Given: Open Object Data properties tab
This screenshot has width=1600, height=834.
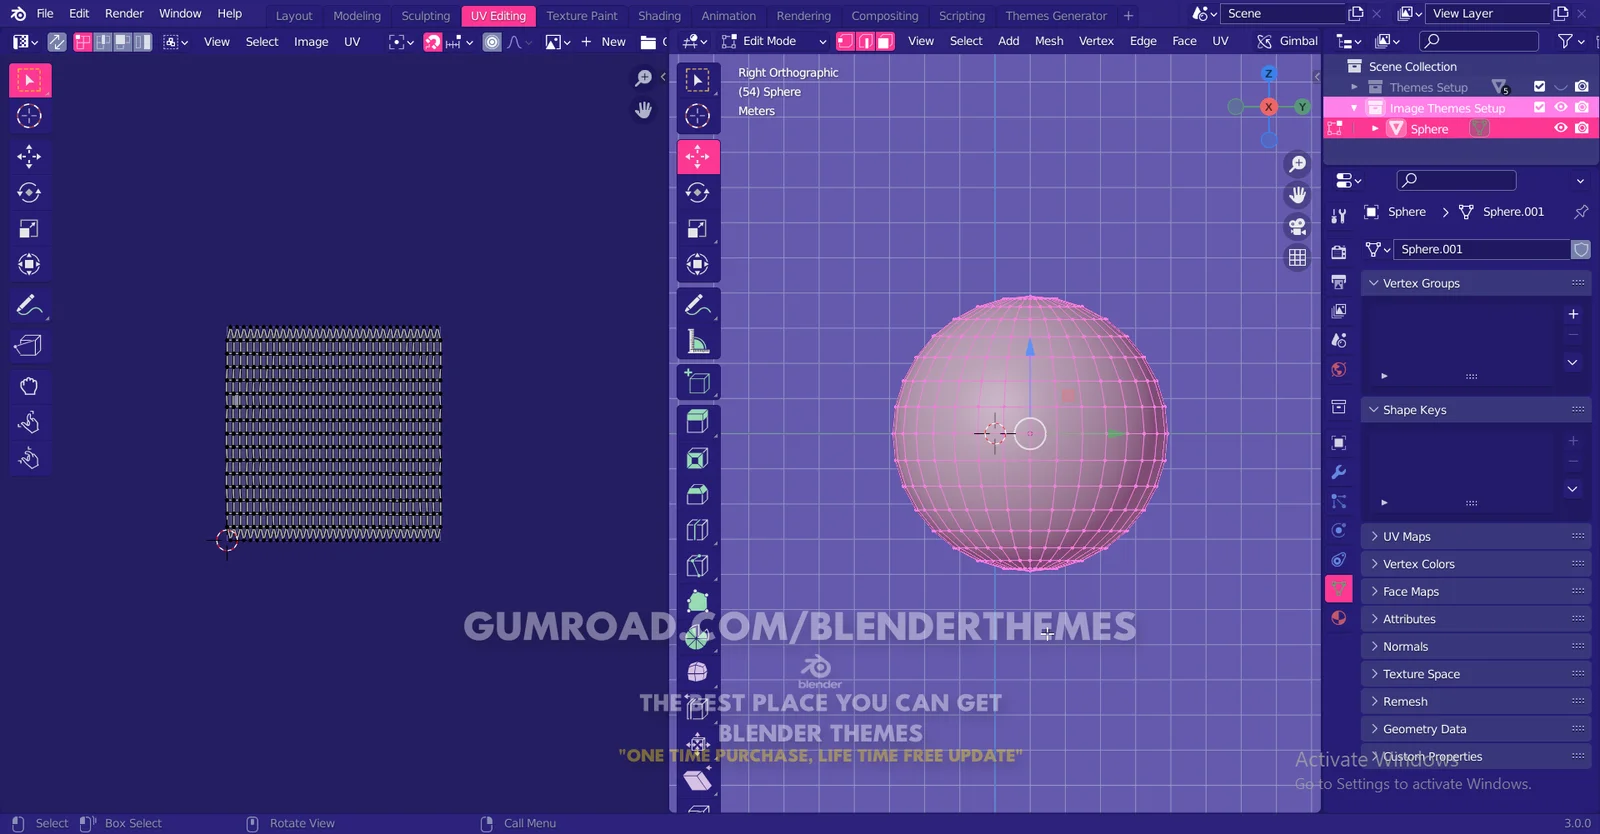Looking at the screenshot, I should tap(1339, 588).
